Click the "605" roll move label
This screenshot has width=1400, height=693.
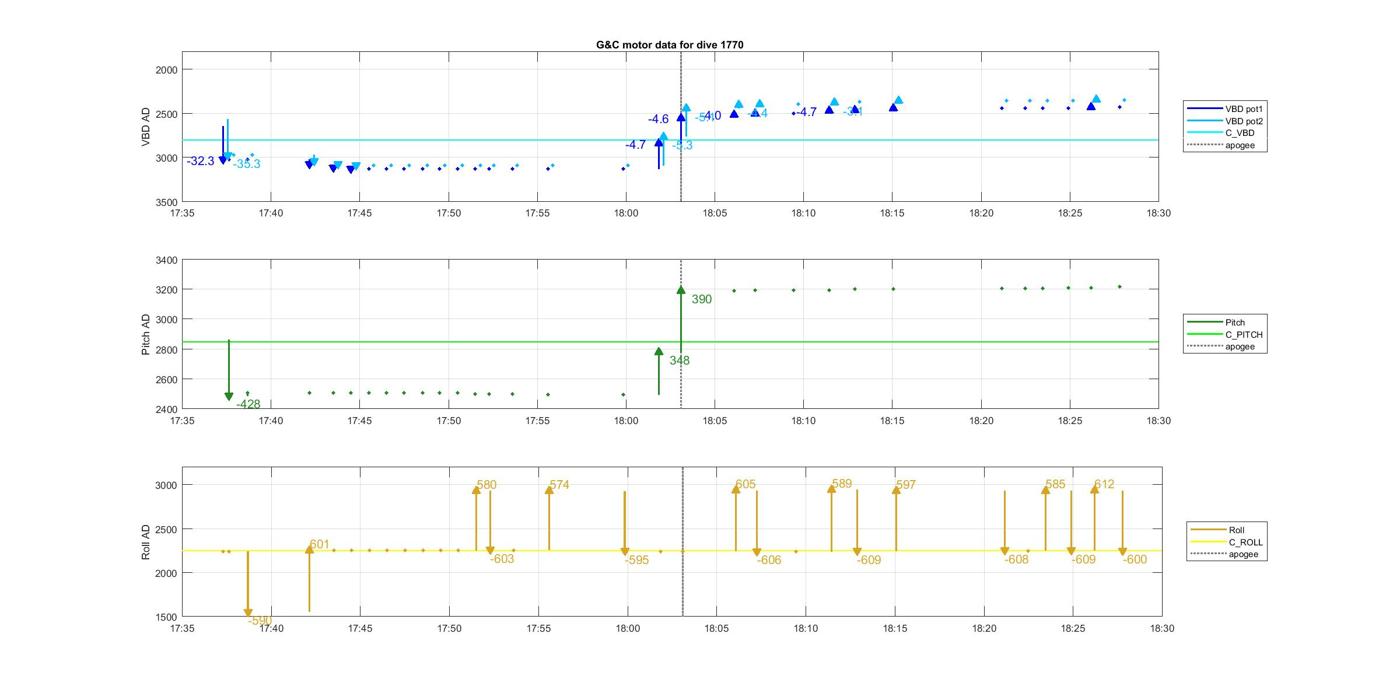pyautogui.click(x=745, y=485)
